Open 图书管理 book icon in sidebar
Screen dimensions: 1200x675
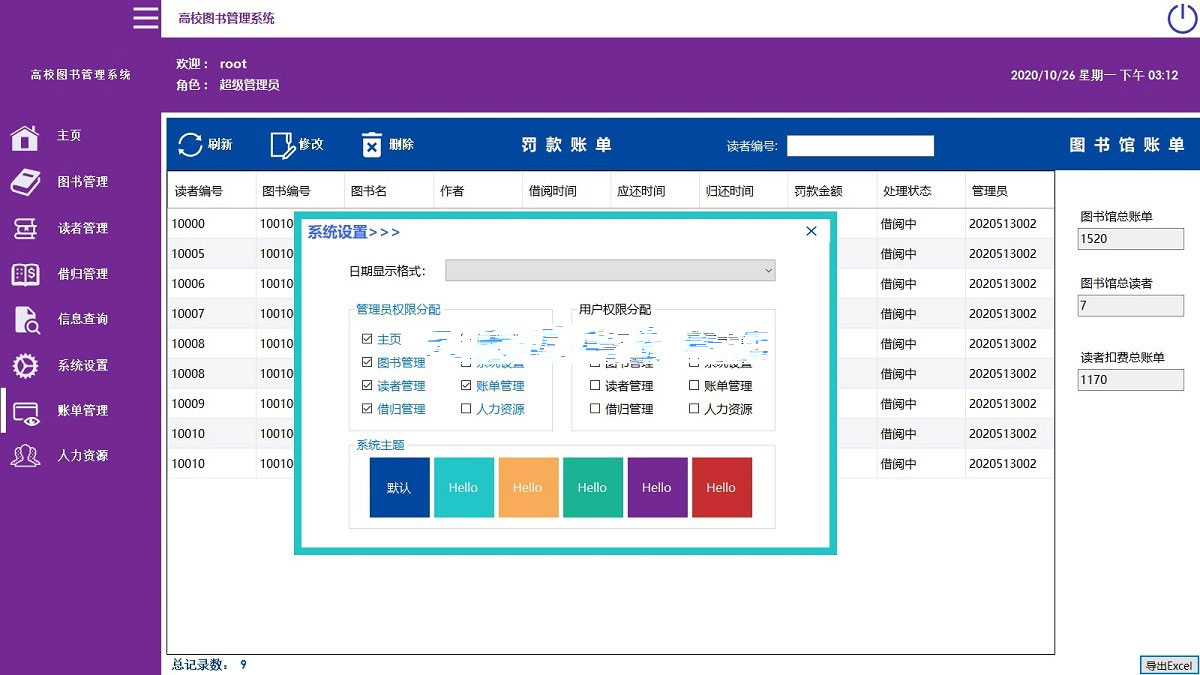[25, 182]
